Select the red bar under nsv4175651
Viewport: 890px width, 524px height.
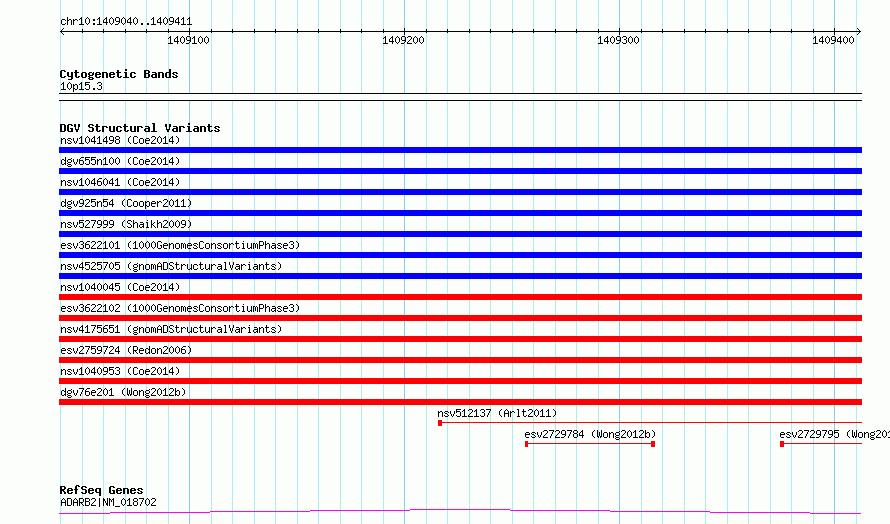point(460,339)
